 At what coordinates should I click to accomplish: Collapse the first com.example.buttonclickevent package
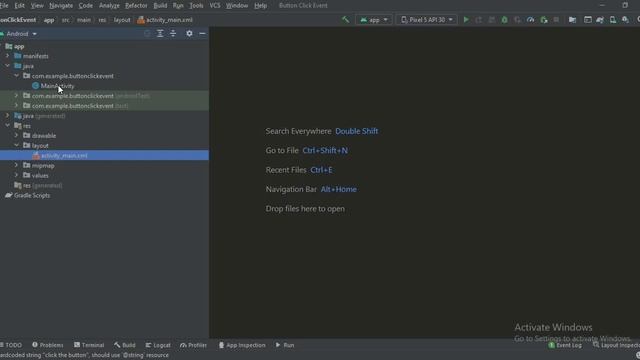tap(16, 76)
